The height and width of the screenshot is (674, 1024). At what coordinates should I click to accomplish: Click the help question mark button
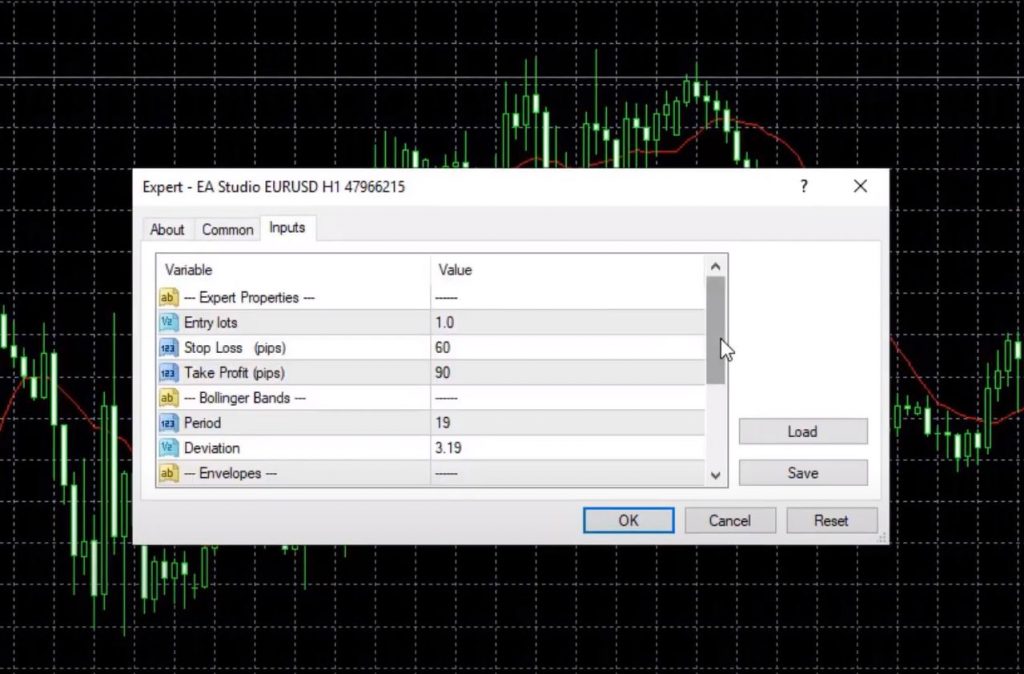[x=804, y=186]
